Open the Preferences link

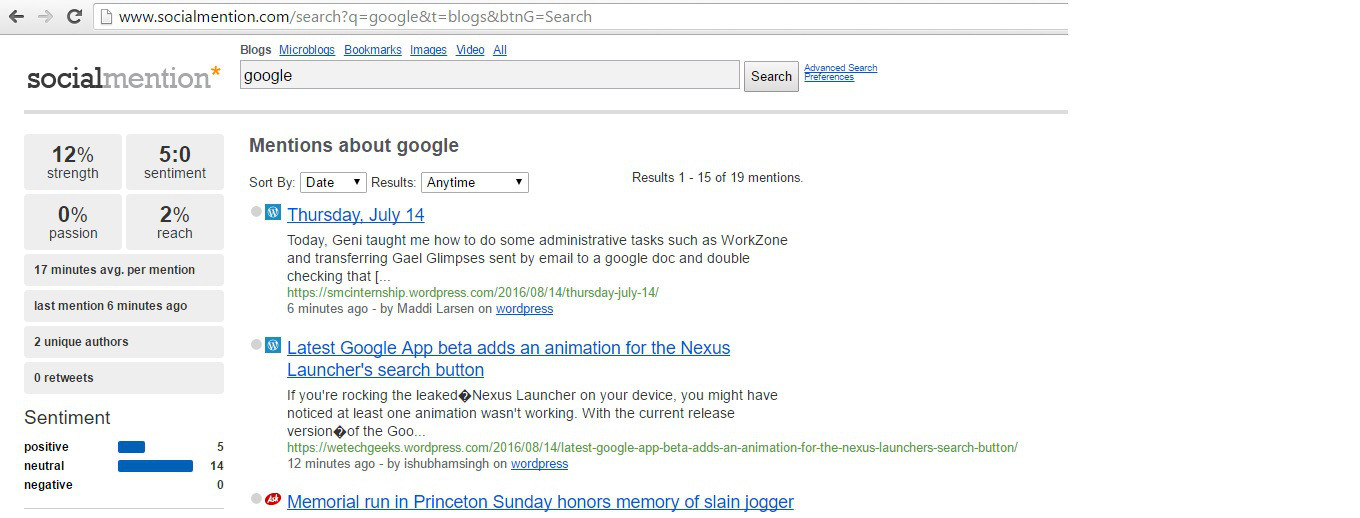[829, 77]
